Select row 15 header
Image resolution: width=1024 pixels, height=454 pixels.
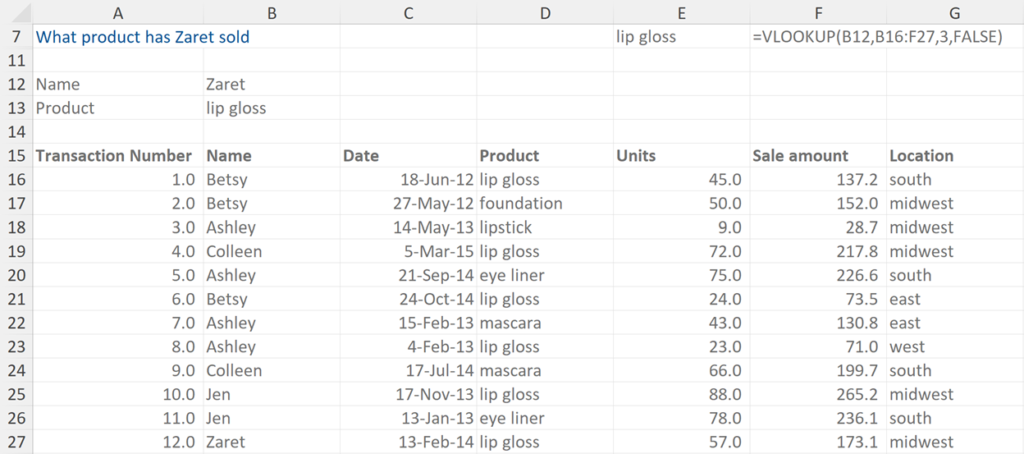pyautogui.click(x=15, y=156)
